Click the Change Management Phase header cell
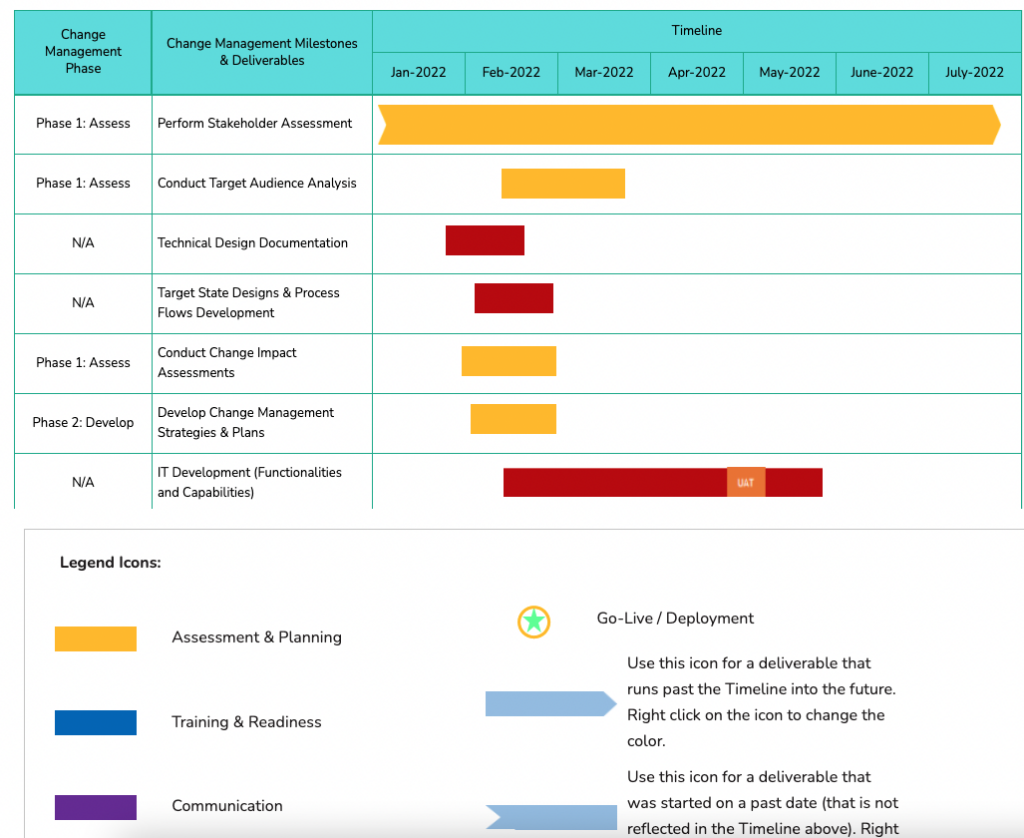1024x838 pixels. (x=83, y=52)
